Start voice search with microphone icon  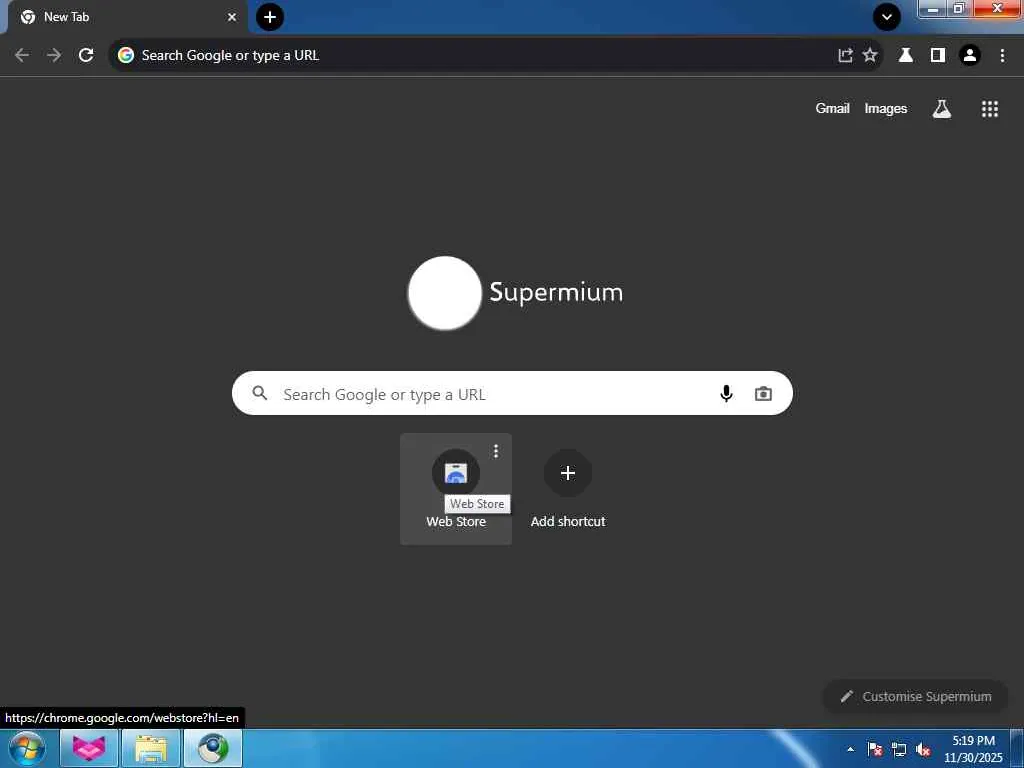(726, 393)
